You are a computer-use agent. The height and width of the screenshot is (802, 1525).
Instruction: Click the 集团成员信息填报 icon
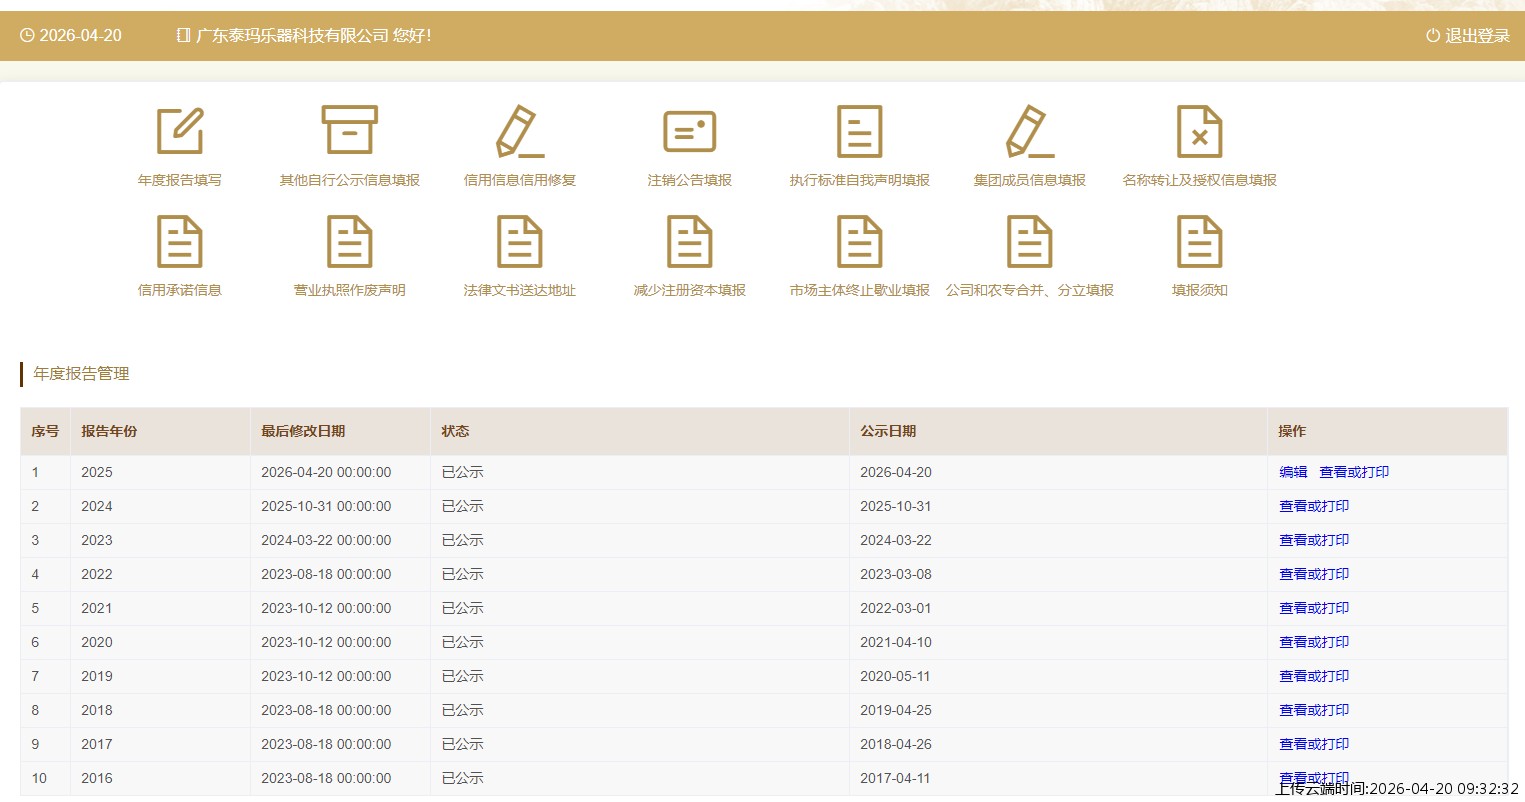(1029, 132)
